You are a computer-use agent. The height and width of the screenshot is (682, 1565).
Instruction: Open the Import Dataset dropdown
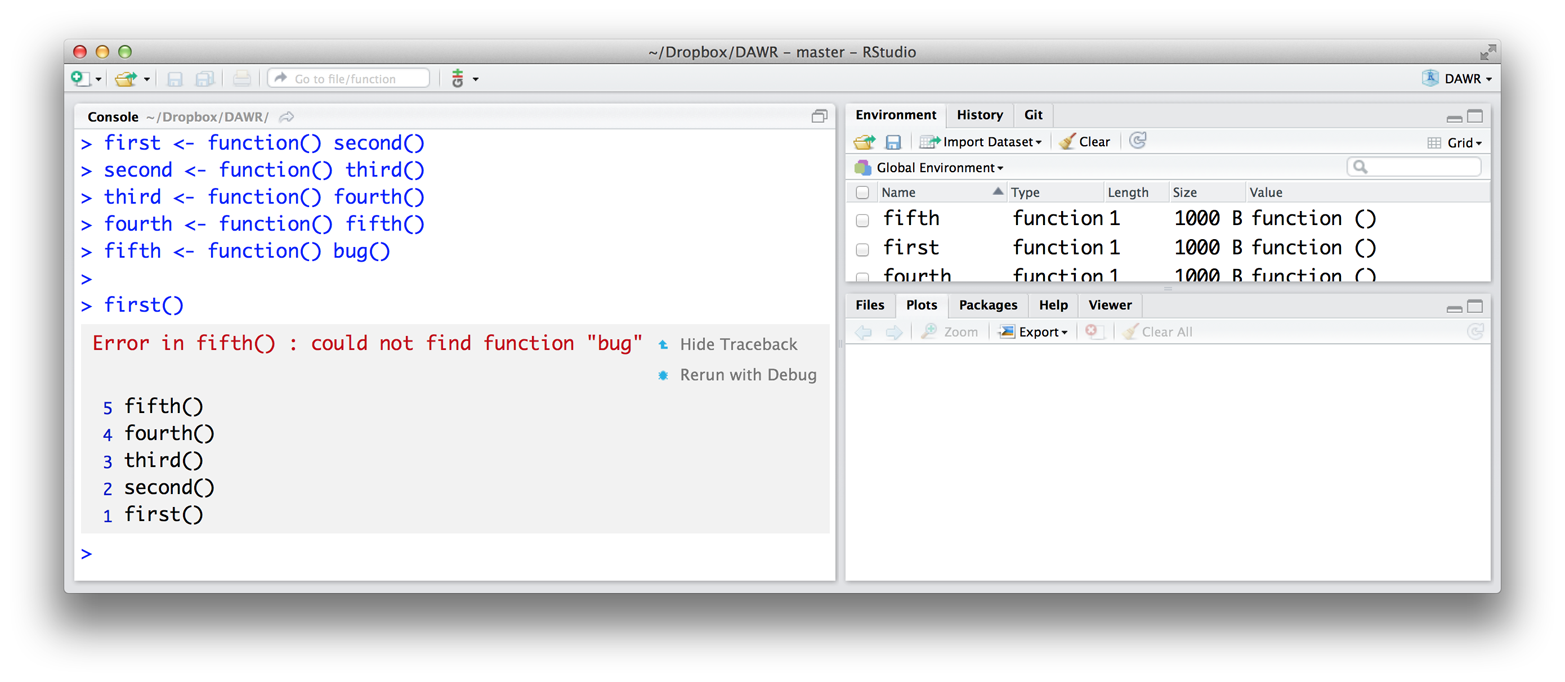(x=979, y=141)
